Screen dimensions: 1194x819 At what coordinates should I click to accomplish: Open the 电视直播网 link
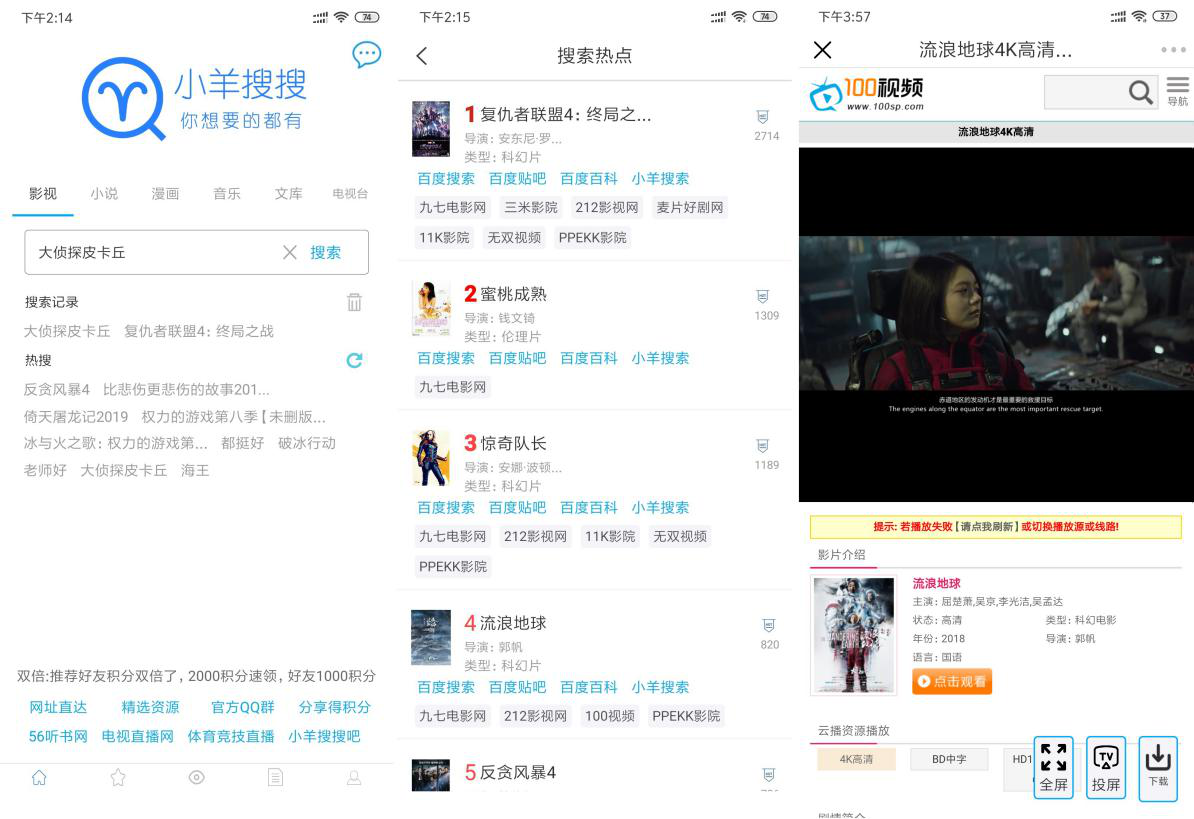coord(138,736)
